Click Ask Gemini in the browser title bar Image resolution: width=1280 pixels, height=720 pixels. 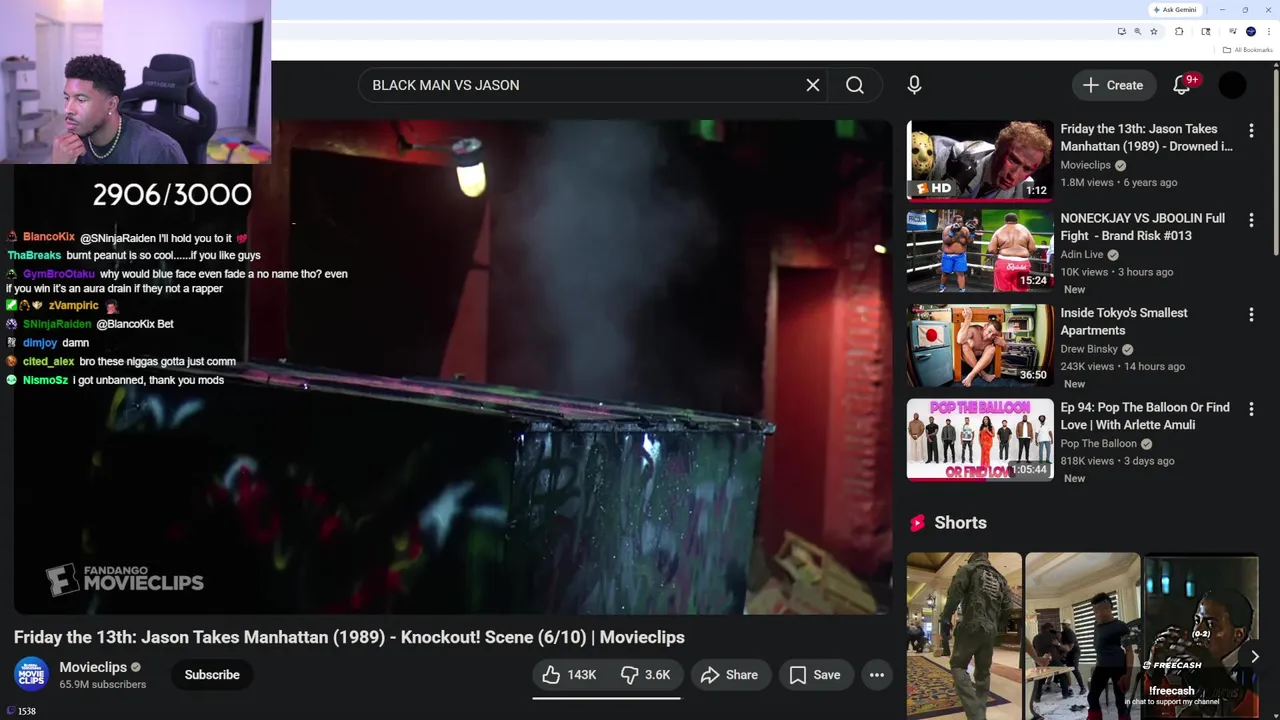coord(1175,9)
